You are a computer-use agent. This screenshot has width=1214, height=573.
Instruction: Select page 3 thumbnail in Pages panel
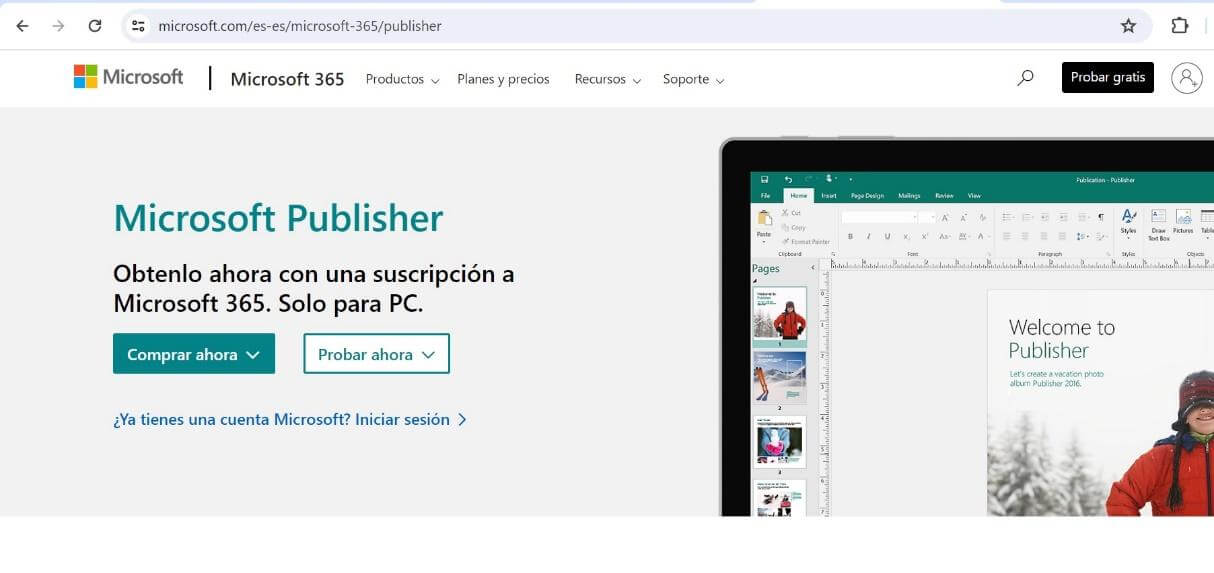[x=779, y=442]
